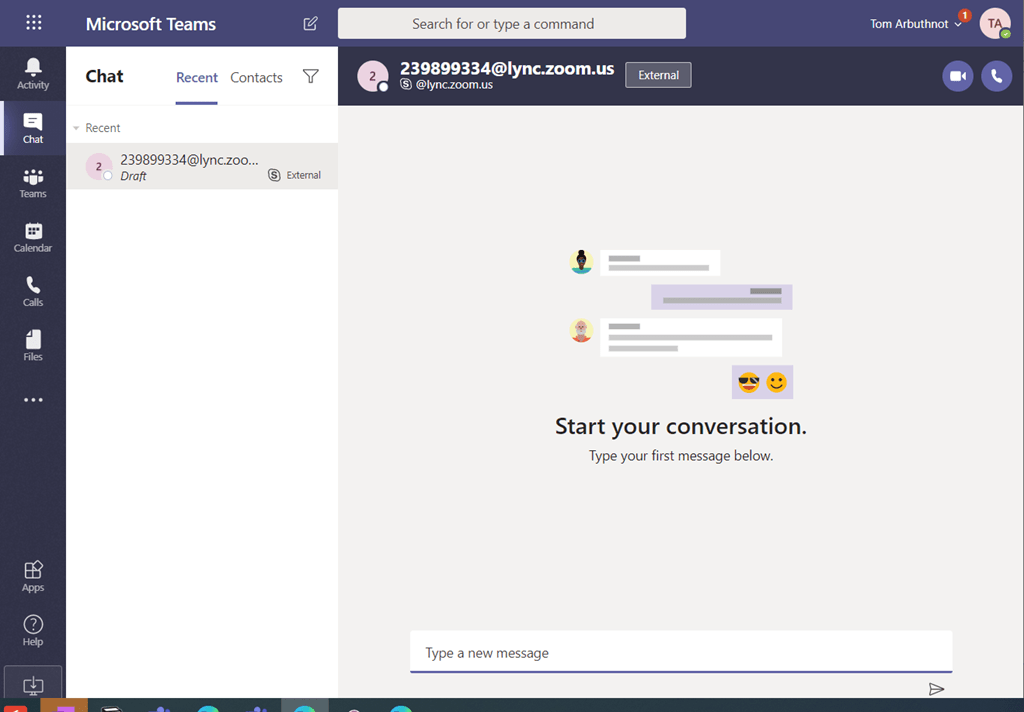Select the Teams icon in sidebar
Image resolution: width=1024 pixels, height=712 pixels.
(x=33, y=182)
